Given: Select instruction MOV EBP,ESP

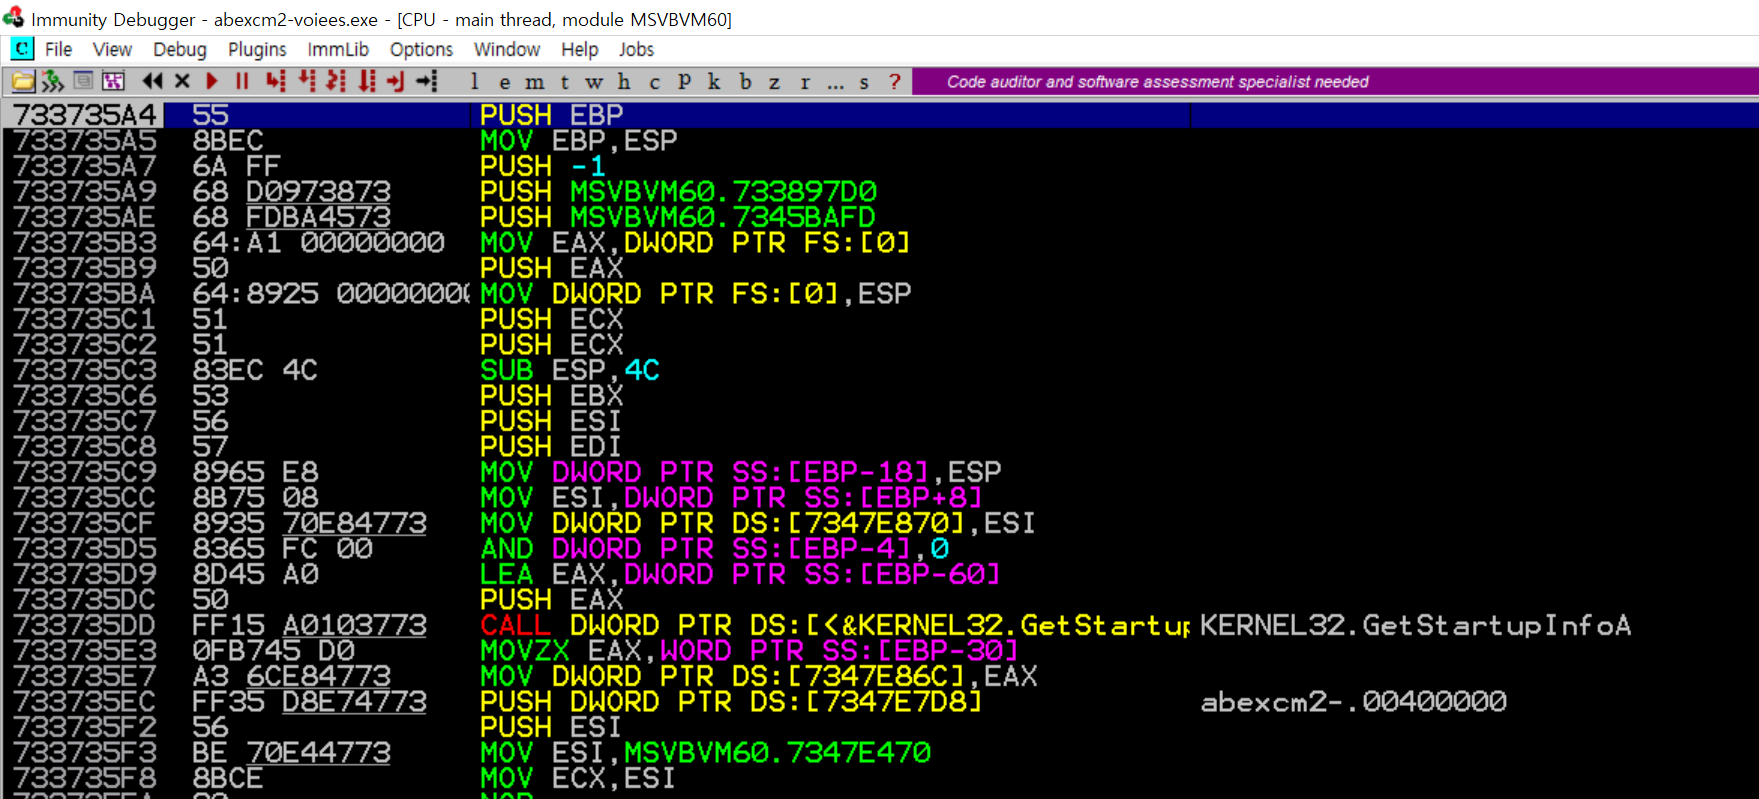Looking at the screenshot, I should (x=579, y=141).
